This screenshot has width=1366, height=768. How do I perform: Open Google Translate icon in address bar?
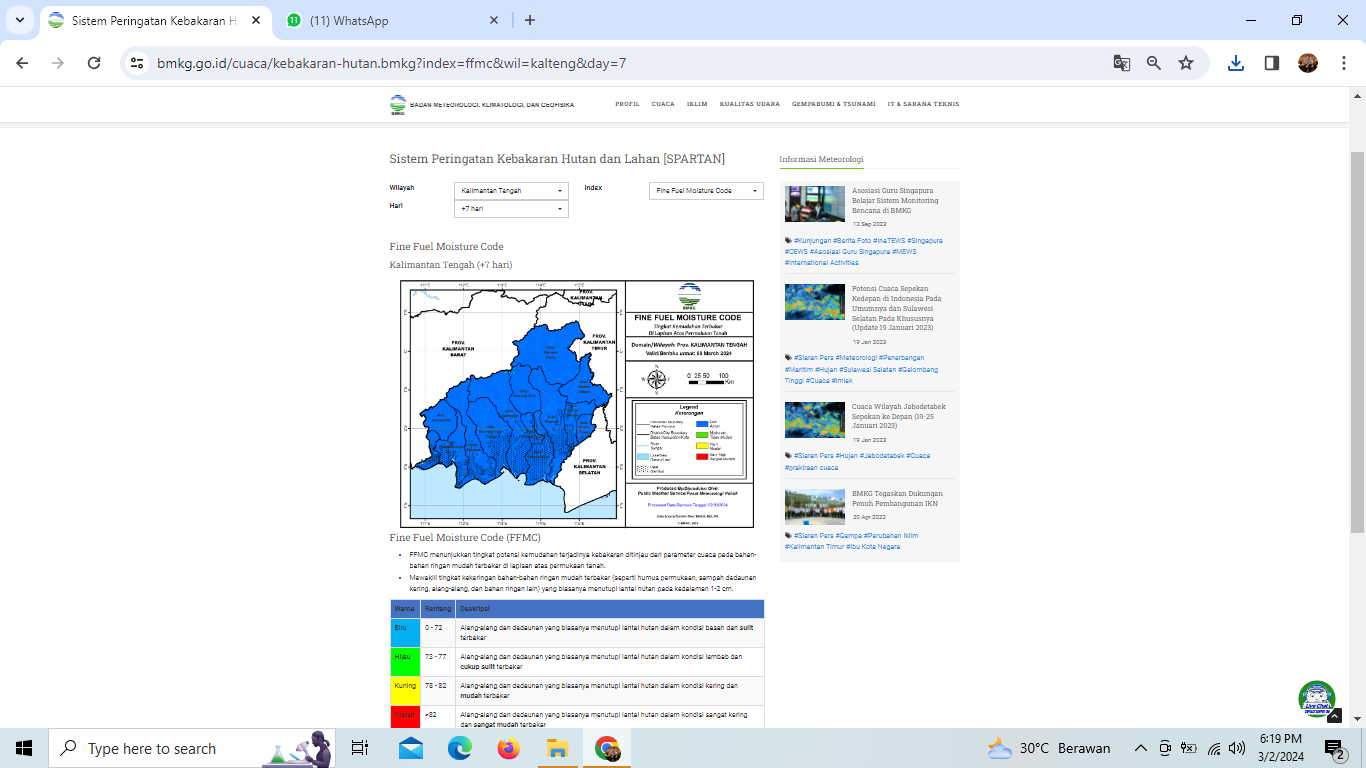pos(1122,63)
